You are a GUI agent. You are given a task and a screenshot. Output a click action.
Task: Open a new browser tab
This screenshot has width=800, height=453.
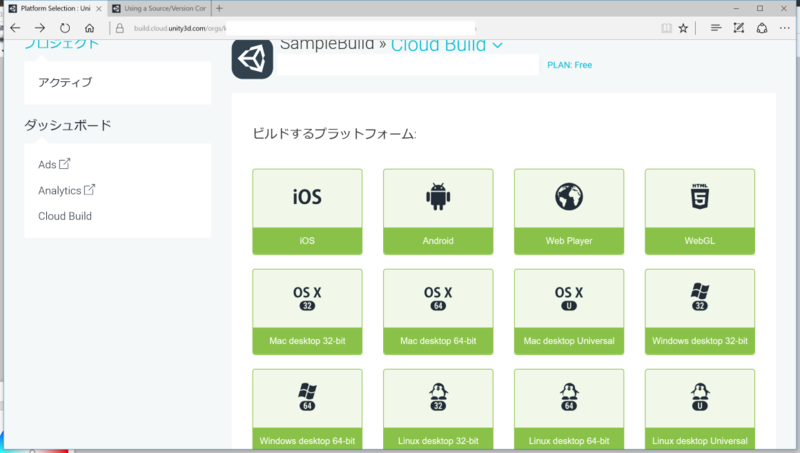point(219,8)
